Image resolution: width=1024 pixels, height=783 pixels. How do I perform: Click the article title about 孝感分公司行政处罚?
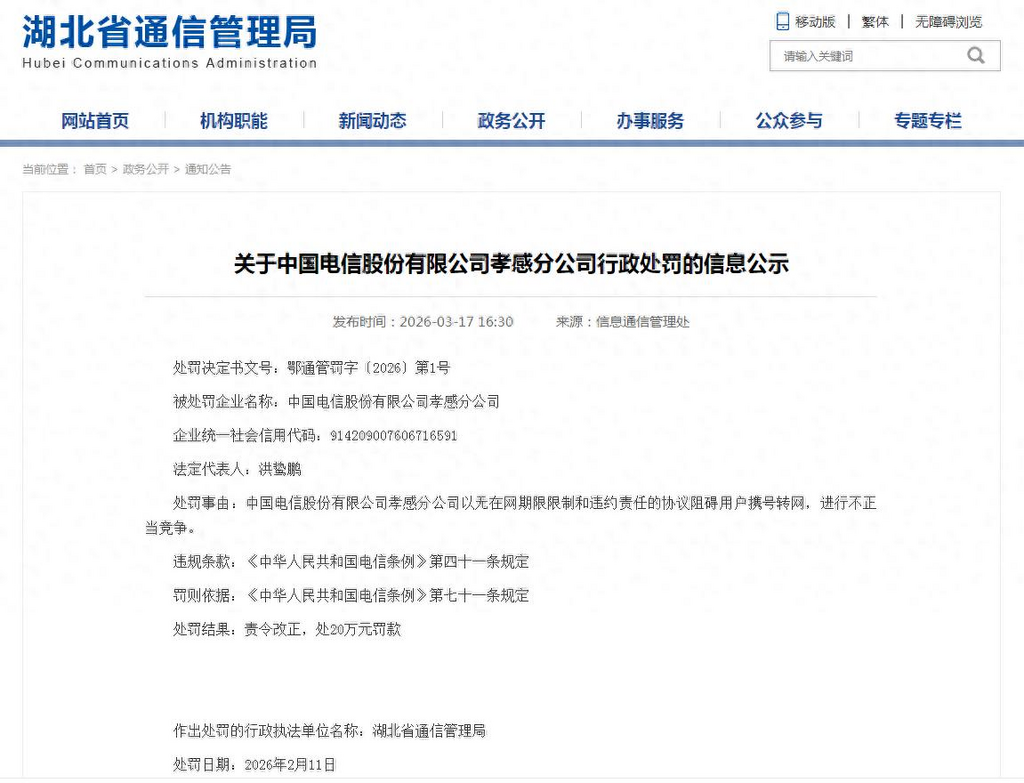pyautogui.click(x=511, y=264)
